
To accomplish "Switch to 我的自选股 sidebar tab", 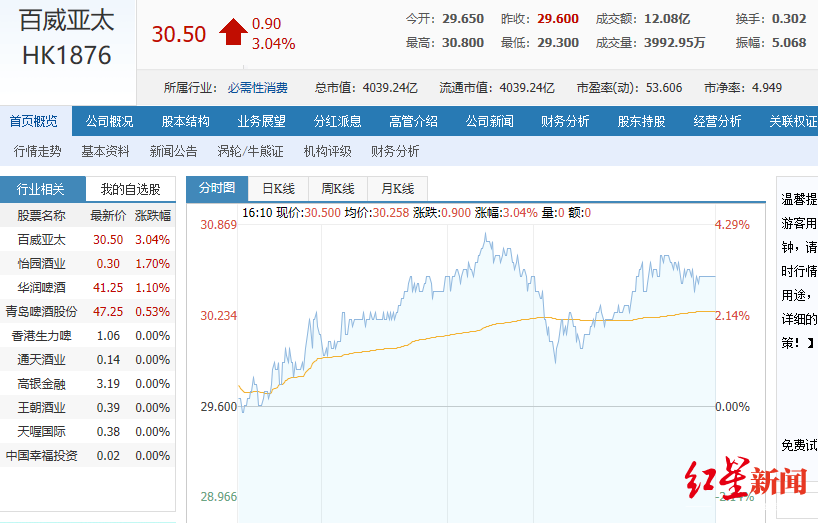I will click(130, 189).
